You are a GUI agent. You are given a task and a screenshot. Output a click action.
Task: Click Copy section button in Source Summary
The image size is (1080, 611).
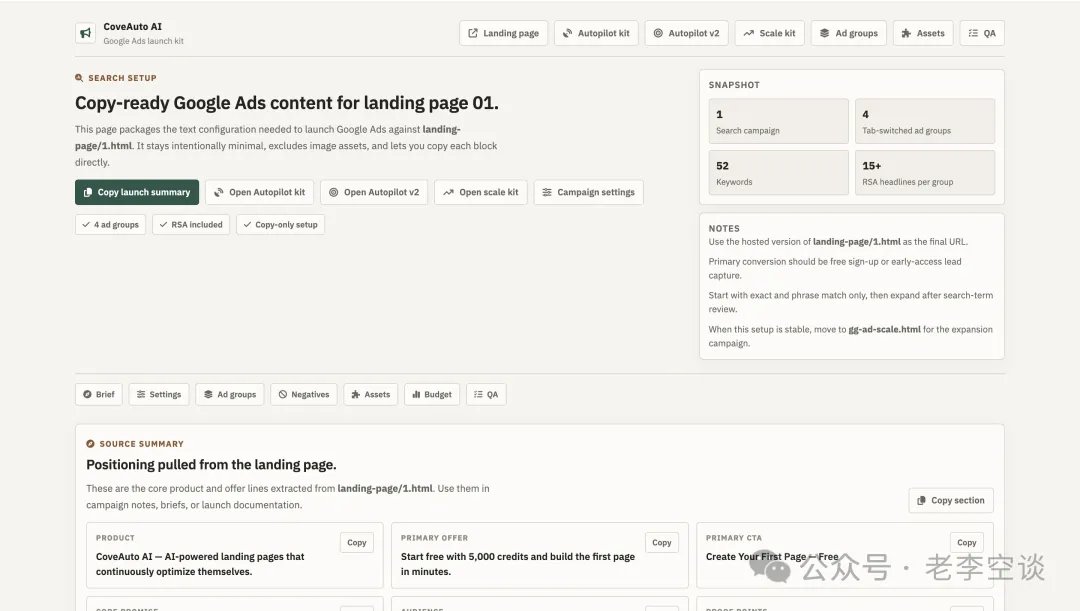(x=951, y=501)
